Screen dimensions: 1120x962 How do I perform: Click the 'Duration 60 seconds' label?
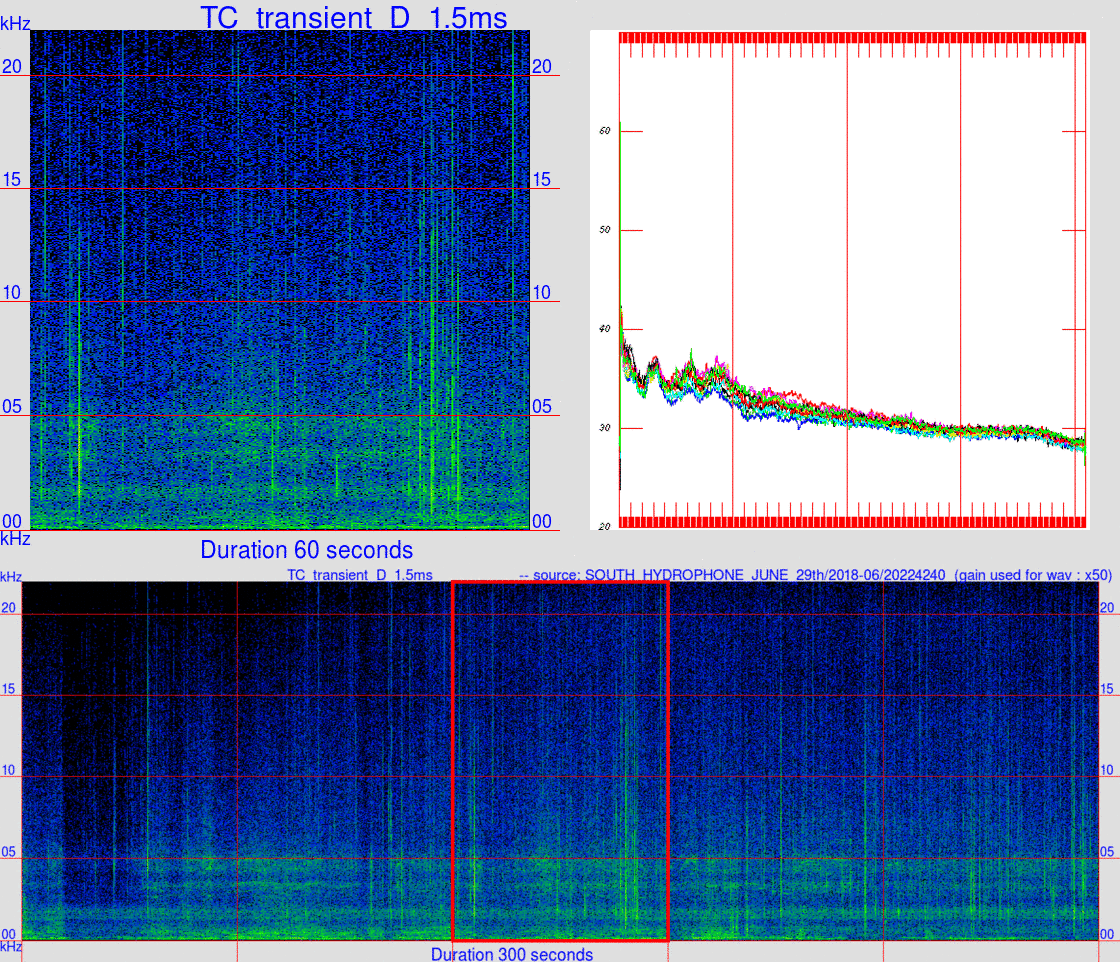click(x=306, y=550)
